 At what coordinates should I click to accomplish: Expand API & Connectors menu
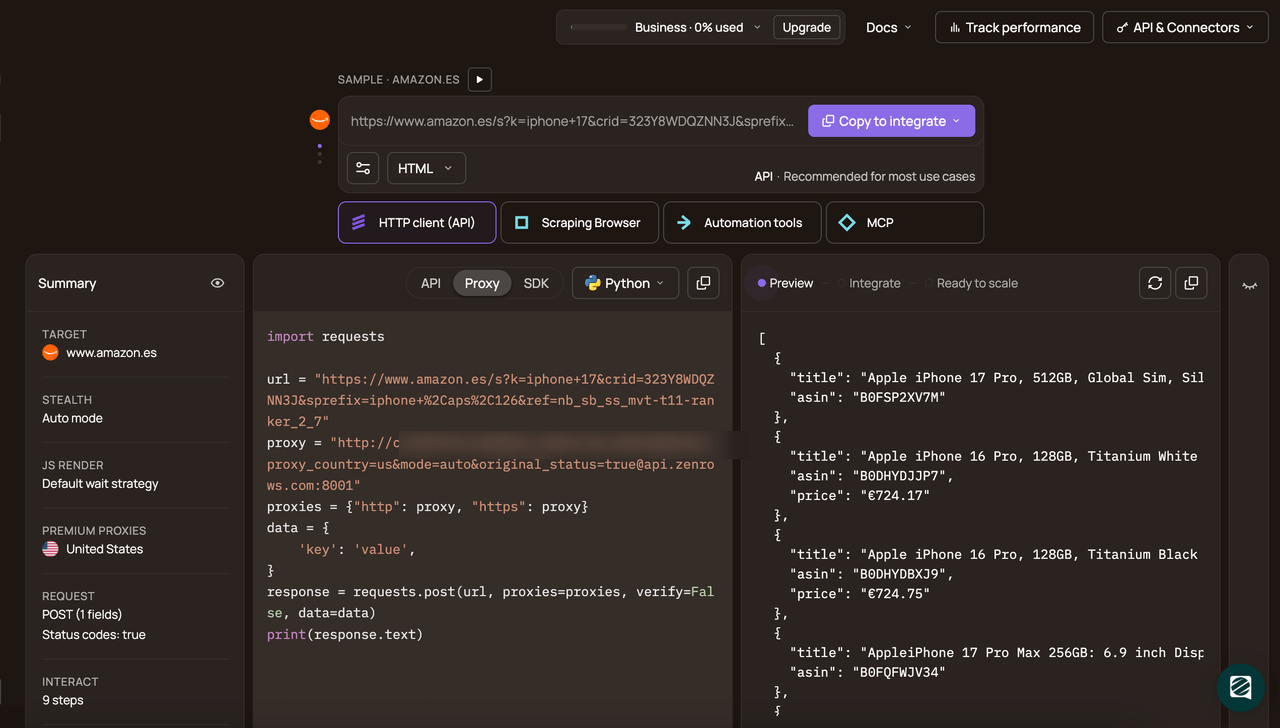pyautogui.click(x=1185, y=28)
